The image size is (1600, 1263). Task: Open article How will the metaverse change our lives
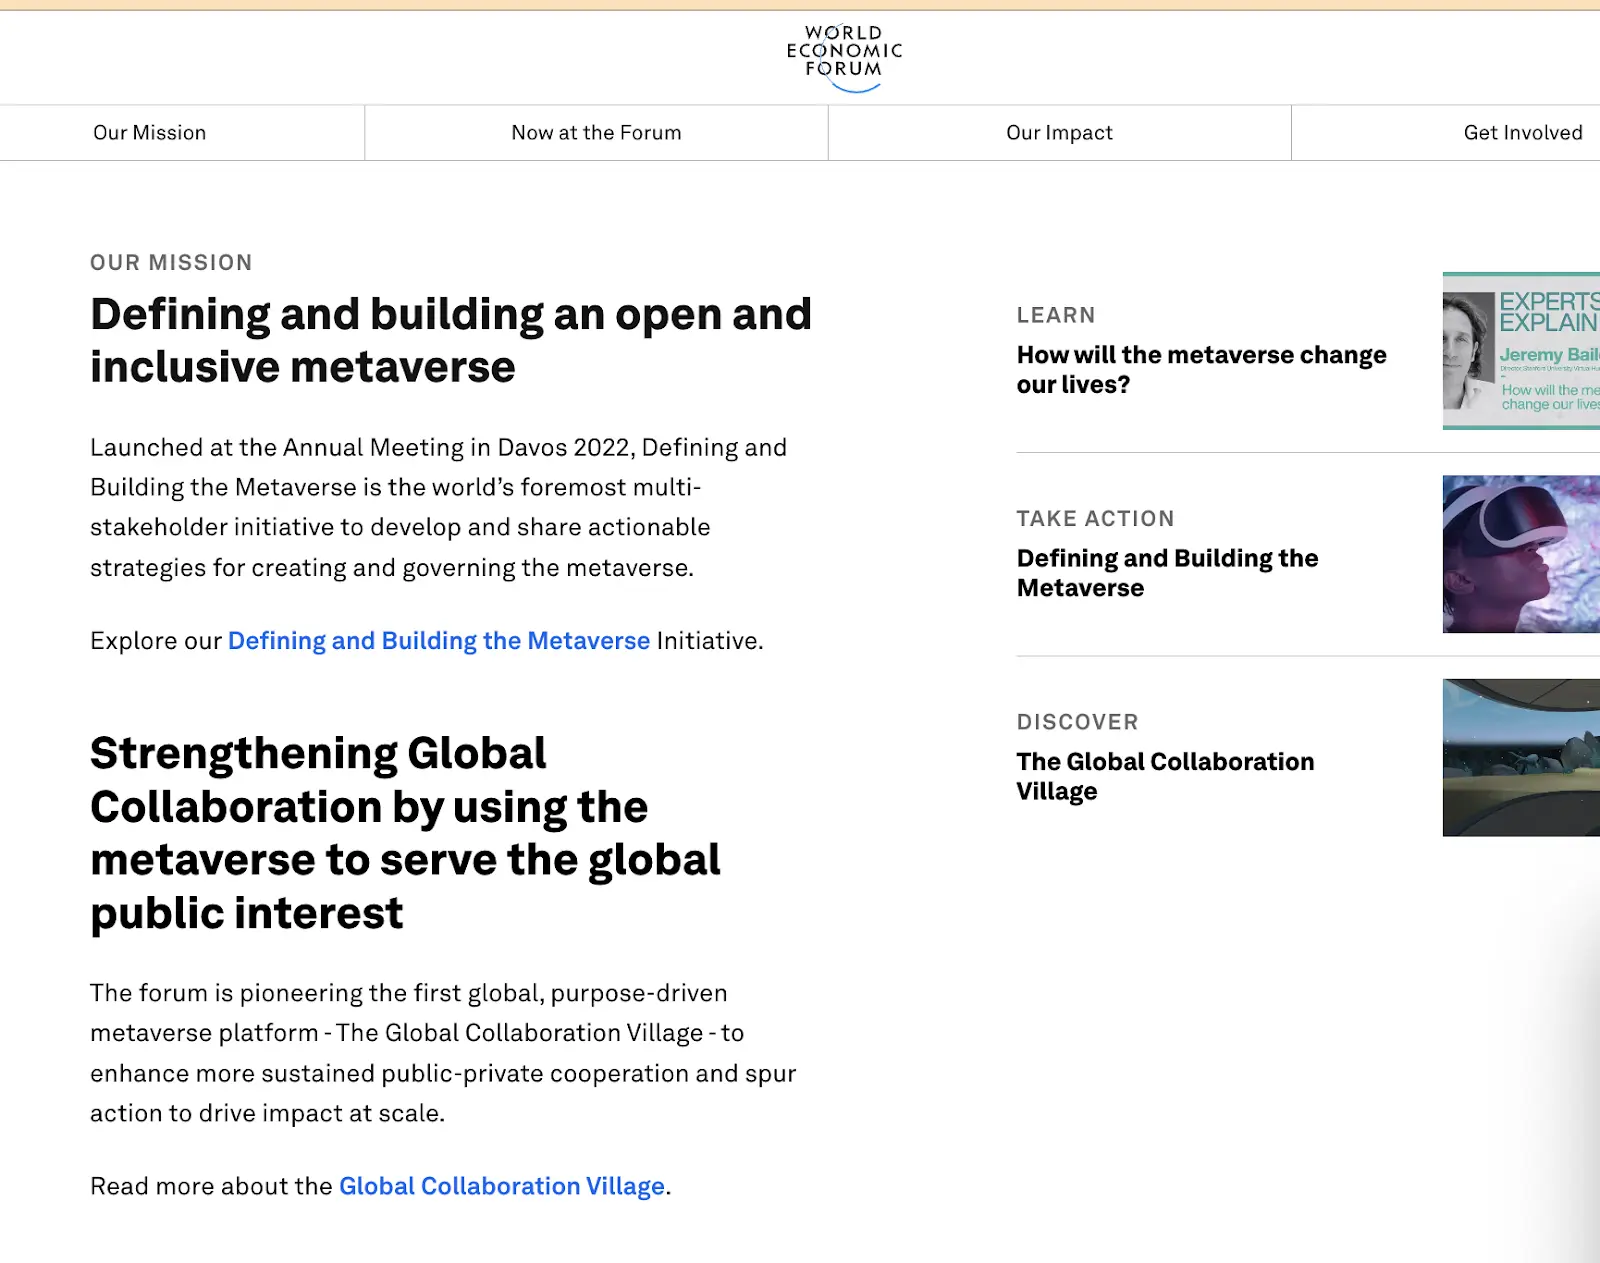pos(1201,370)
